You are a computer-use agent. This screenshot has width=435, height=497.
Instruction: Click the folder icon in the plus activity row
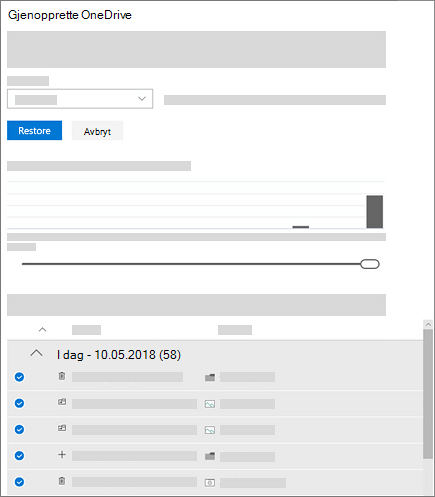coord(210,456)
